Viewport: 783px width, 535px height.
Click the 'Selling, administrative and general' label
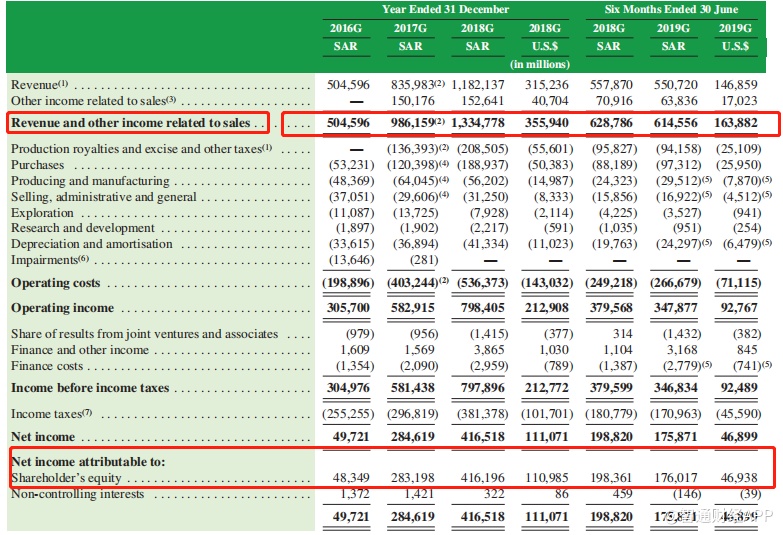pyautogui.click(x=104, y=197)
